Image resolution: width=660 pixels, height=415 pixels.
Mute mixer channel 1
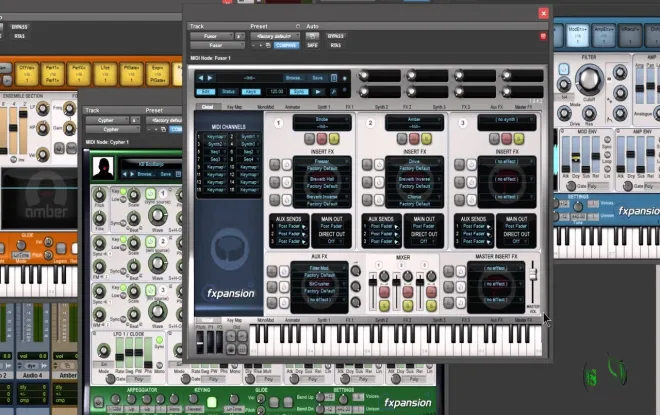click(384, 292)
